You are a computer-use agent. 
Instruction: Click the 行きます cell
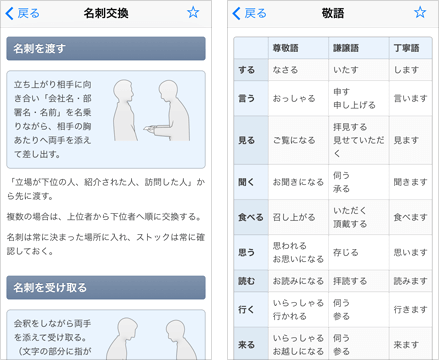click(x=411, y=310)
